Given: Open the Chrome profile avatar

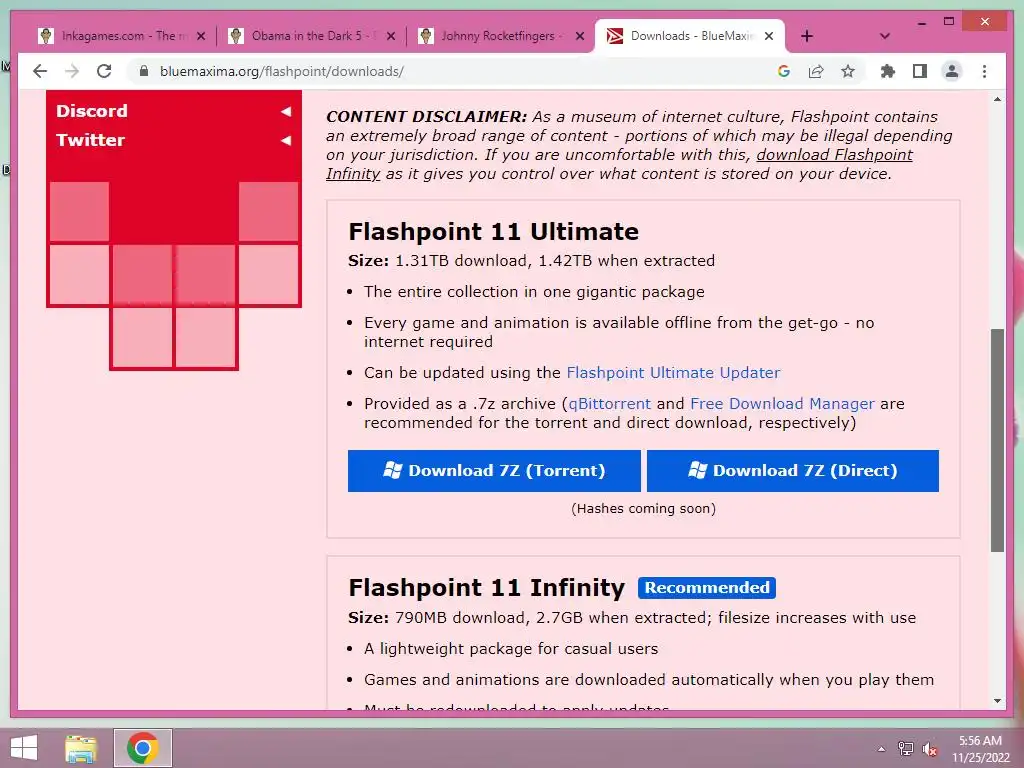Looking at the screenshot, I should click(x=952, y=71).
